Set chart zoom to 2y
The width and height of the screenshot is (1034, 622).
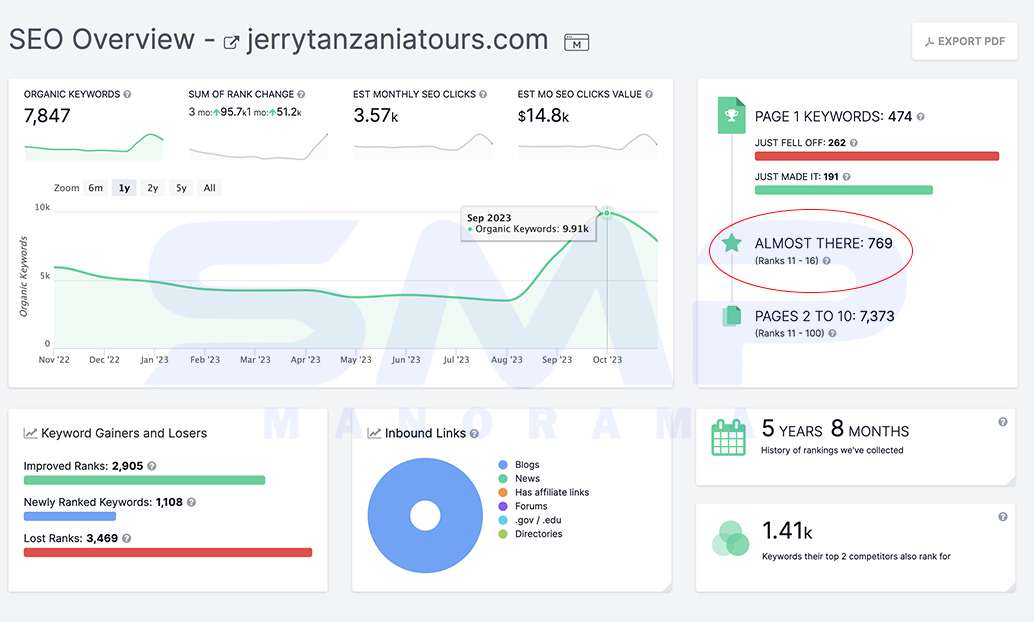[x=152, y=188]
